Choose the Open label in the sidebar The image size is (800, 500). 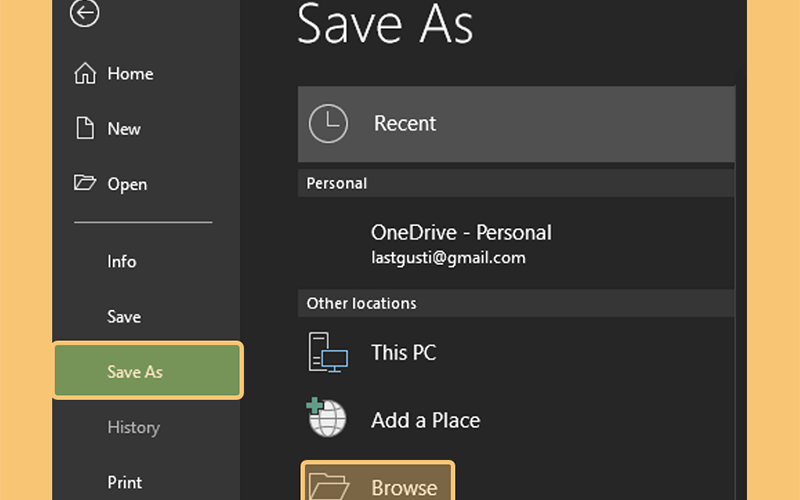coord(127,184)
